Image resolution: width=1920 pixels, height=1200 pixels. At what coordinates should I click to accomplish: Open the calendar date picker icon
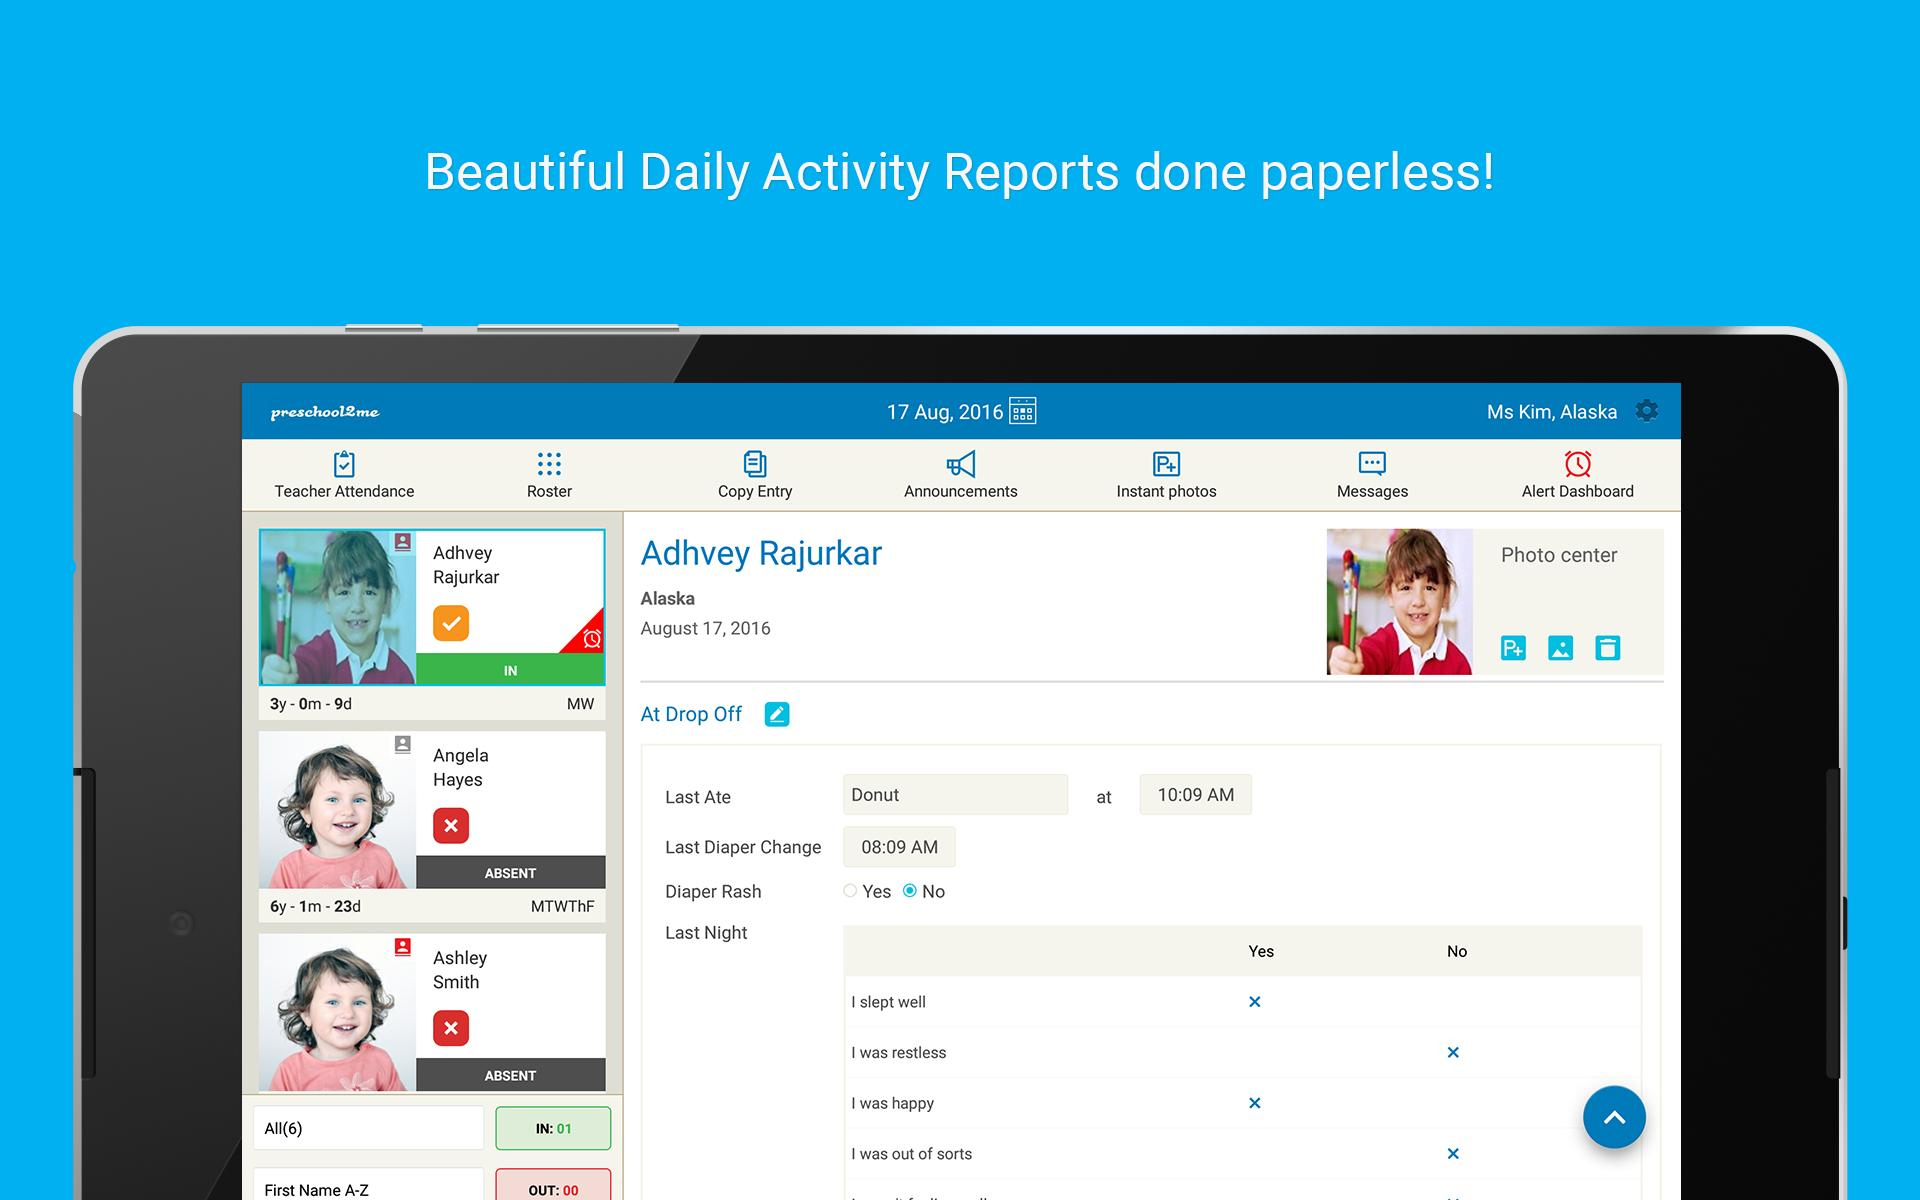1022,411
